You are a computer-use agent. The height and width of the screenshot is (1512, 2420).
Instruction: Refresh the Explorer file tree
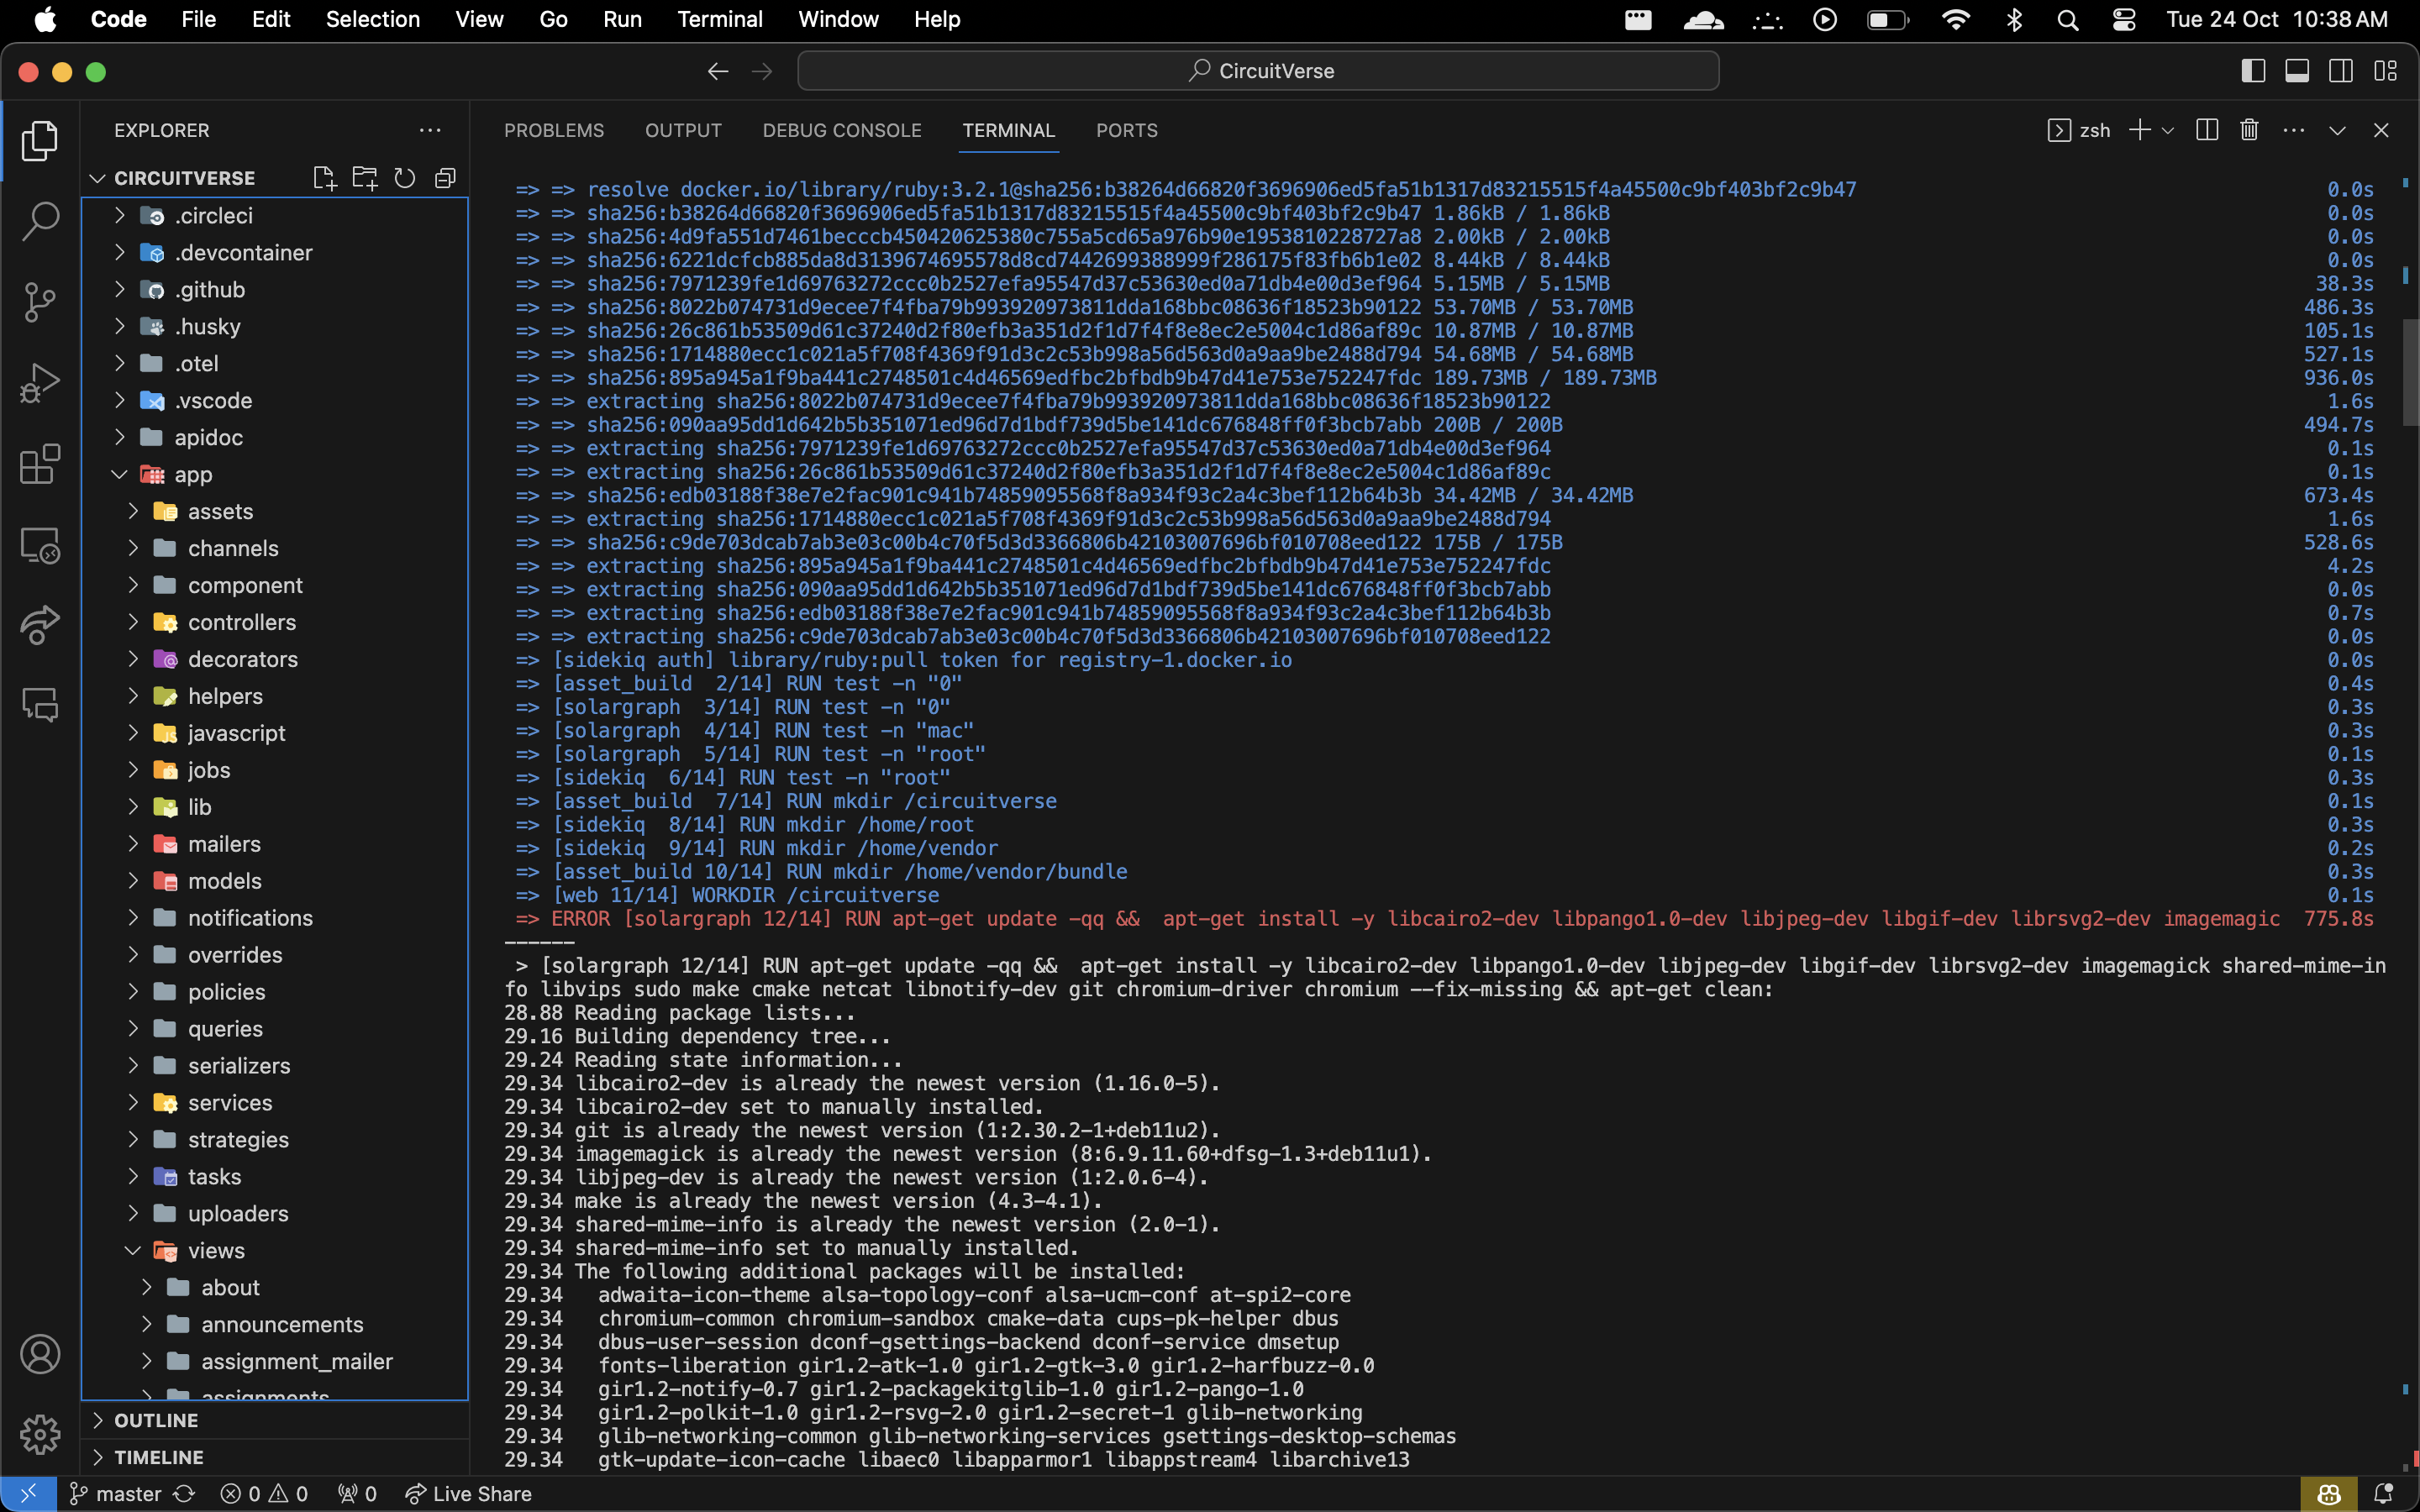pyautogui.click(x=404, y=177)
